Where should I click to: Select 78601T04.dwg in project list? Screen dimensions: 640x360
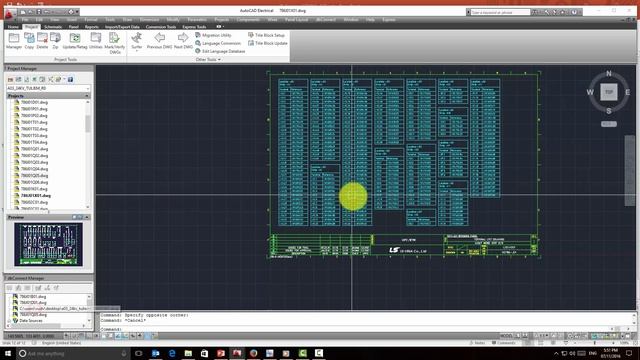[34, 142]
